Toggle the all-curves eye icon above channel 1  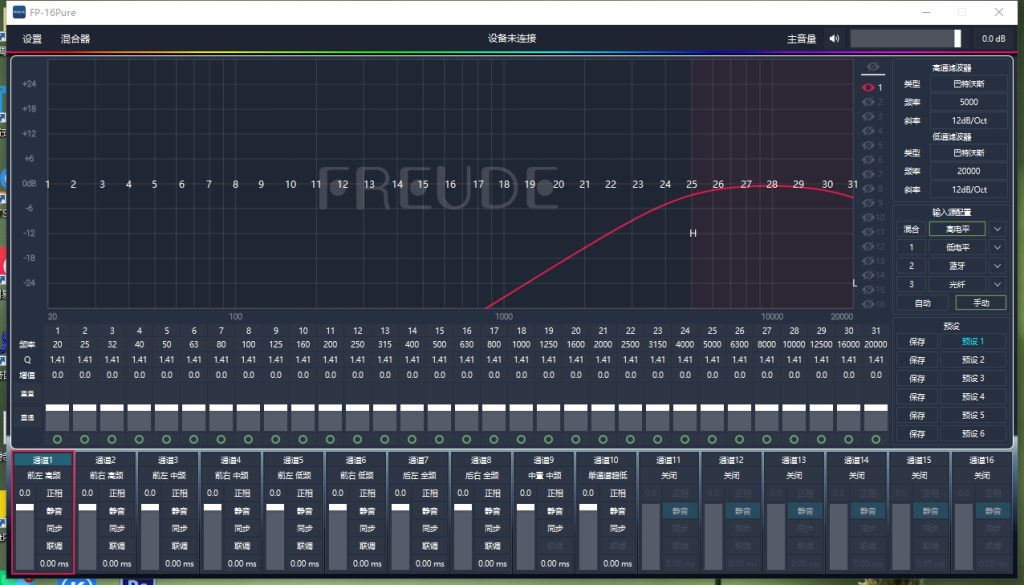[872, 67]
